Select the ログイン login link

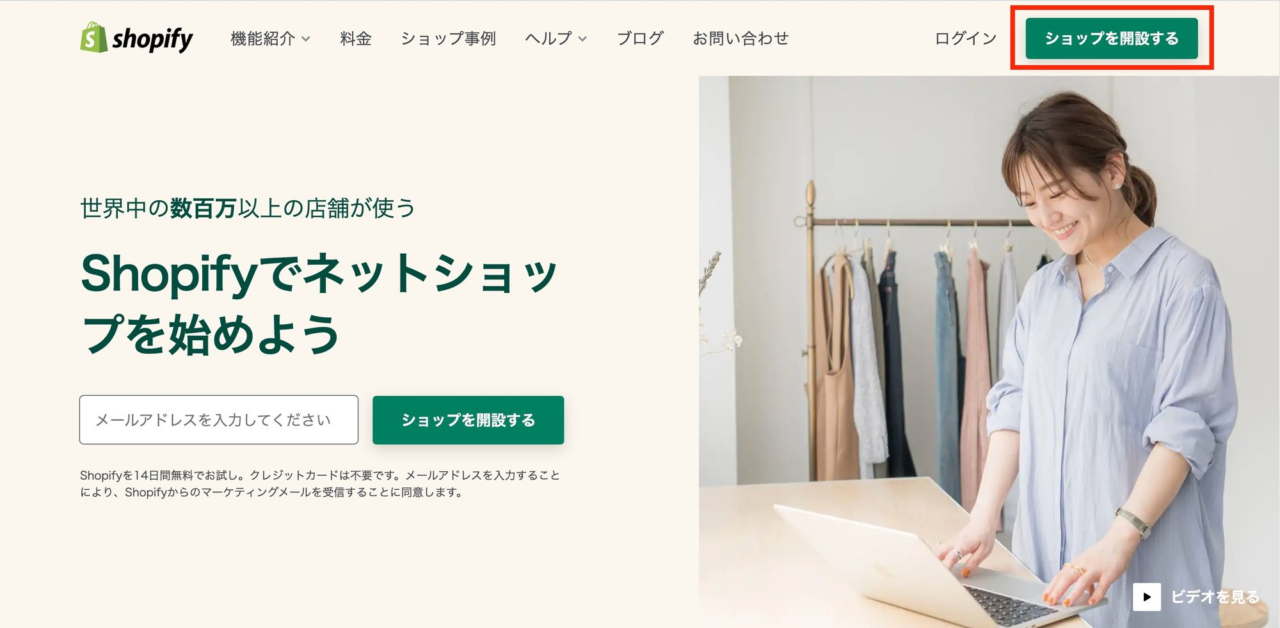pos(966,39)
